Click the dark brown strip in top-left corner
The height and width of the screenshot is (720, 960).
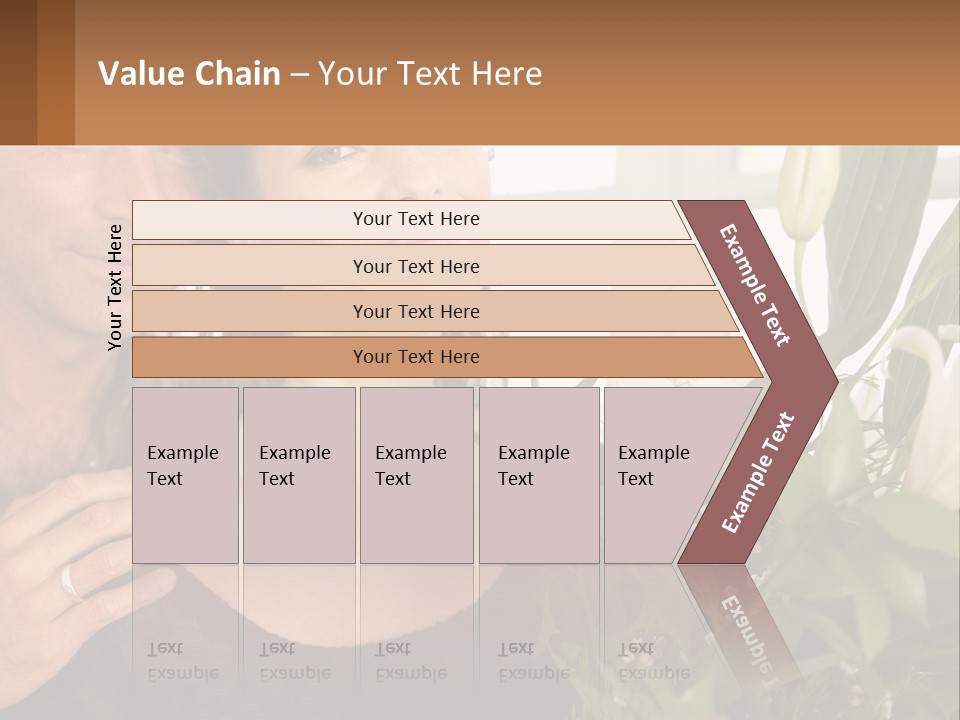point(18,72)
